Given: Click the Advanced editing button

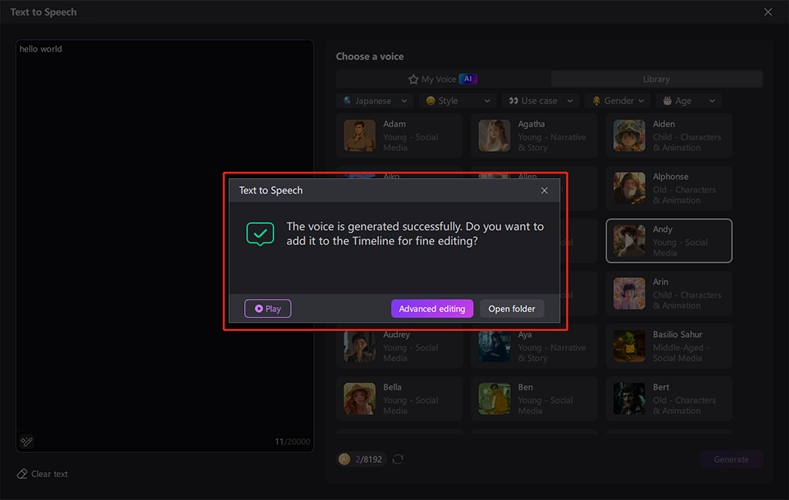Looking at the screenshot, I should [432, 309].
